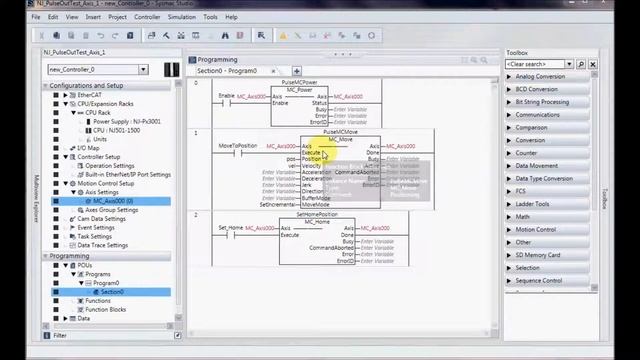Viewport: 640px width, 360px height.
Task: Click the Toolbox search input field
Action: (x=535, y=64)
